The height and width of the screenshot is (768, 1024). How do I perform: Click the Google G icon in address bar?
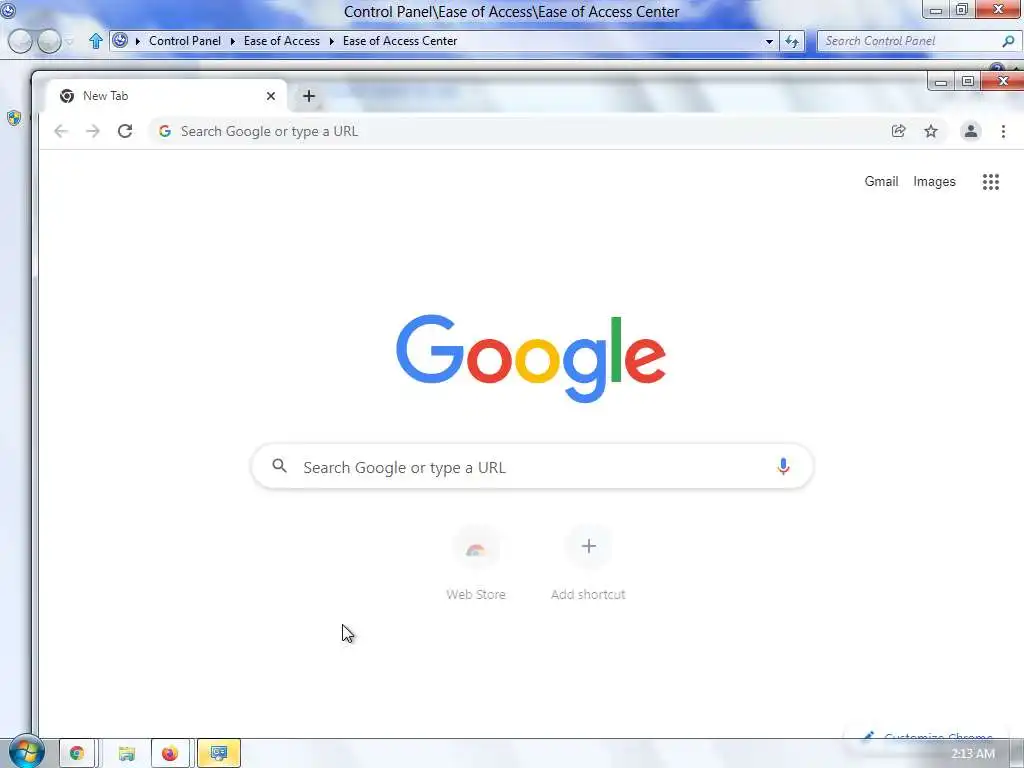(165, 131)
